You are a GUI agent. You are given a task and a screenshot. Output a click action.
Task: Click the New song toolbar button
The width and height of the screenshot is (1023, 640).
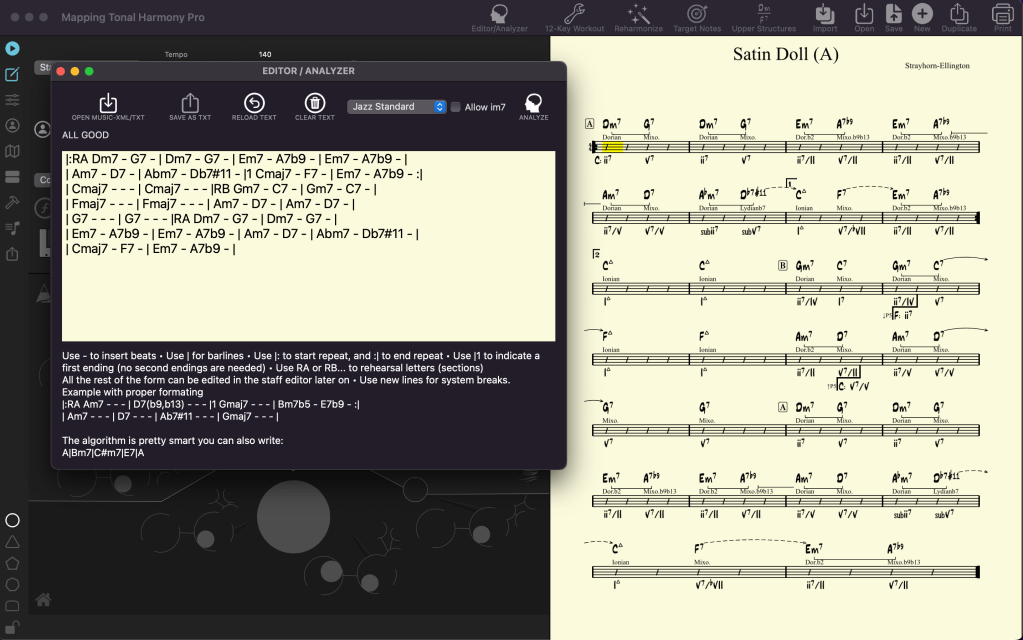[x=922, y=14]
